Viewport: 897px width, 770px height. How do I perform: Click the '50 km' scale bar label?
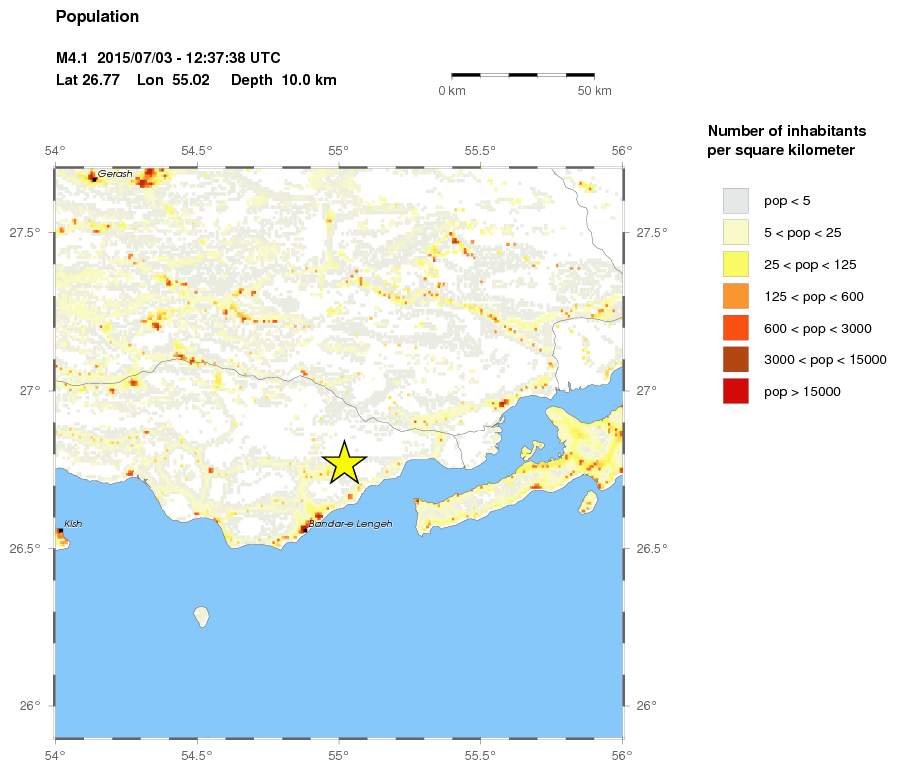[x=594, y=92]
